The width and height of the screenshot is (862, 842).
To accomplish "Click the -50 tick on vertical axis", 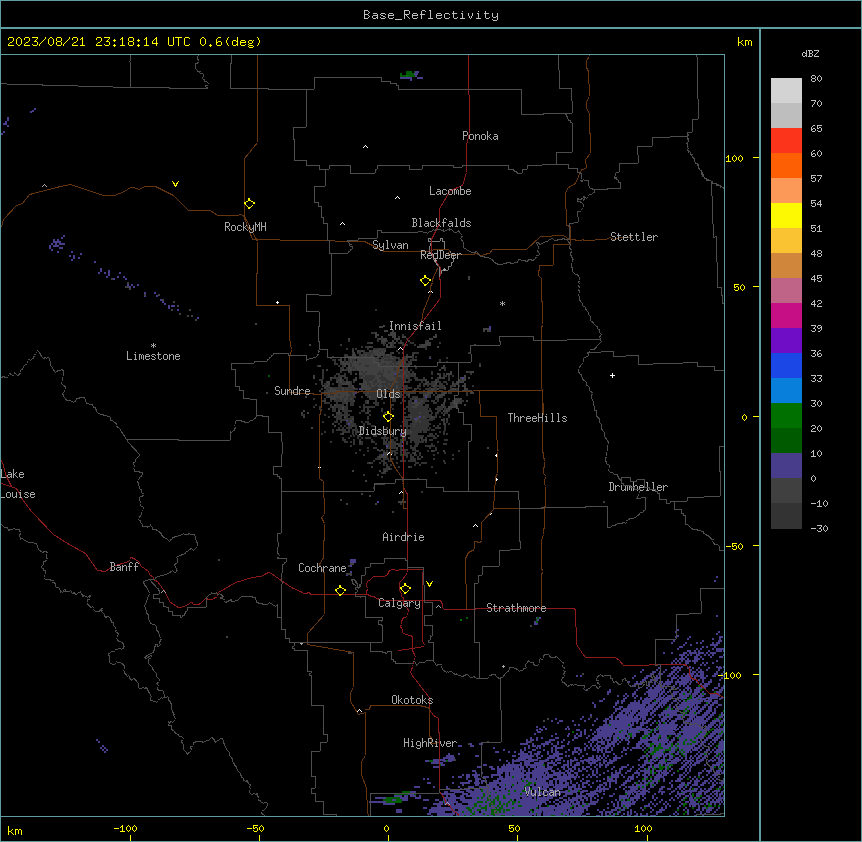I will pyautogui.click(x=734, y=546).
